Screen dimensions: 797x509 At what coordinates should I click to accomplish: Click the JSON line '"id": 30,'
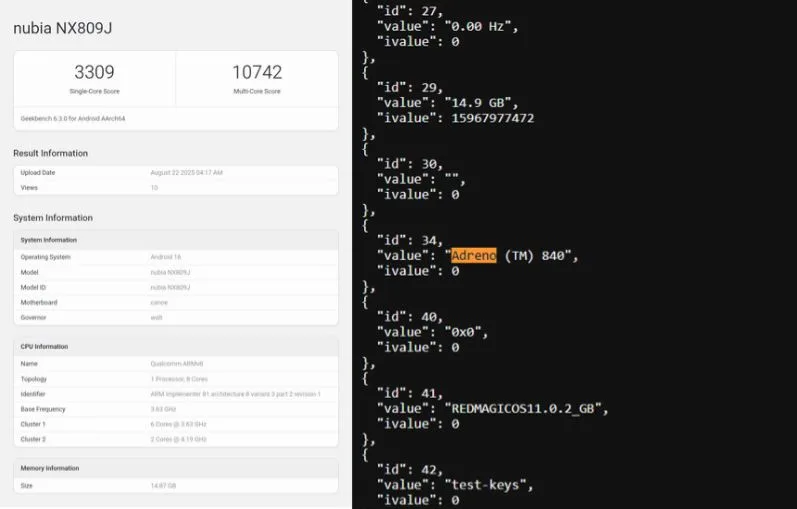pyautogui.click(x=410, y=164)
